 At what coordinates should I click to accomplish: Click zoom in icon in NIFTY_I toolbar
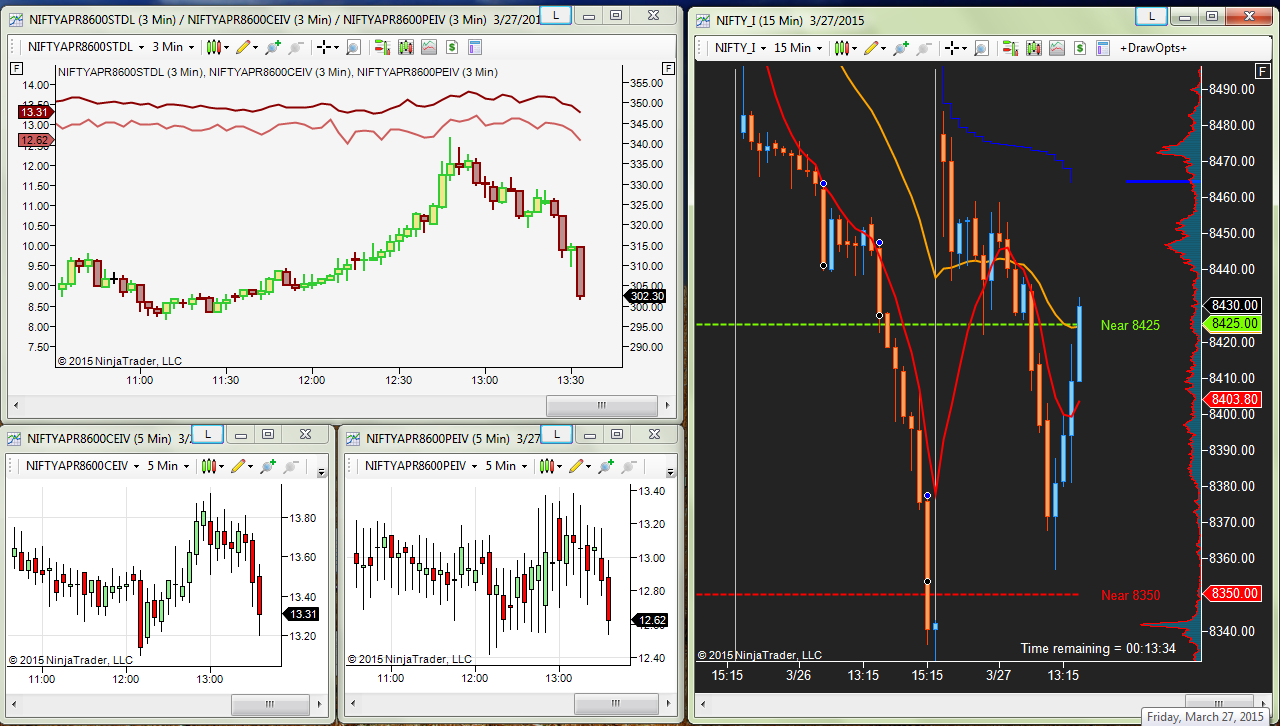pyautogui.click(x=899, y=48)
